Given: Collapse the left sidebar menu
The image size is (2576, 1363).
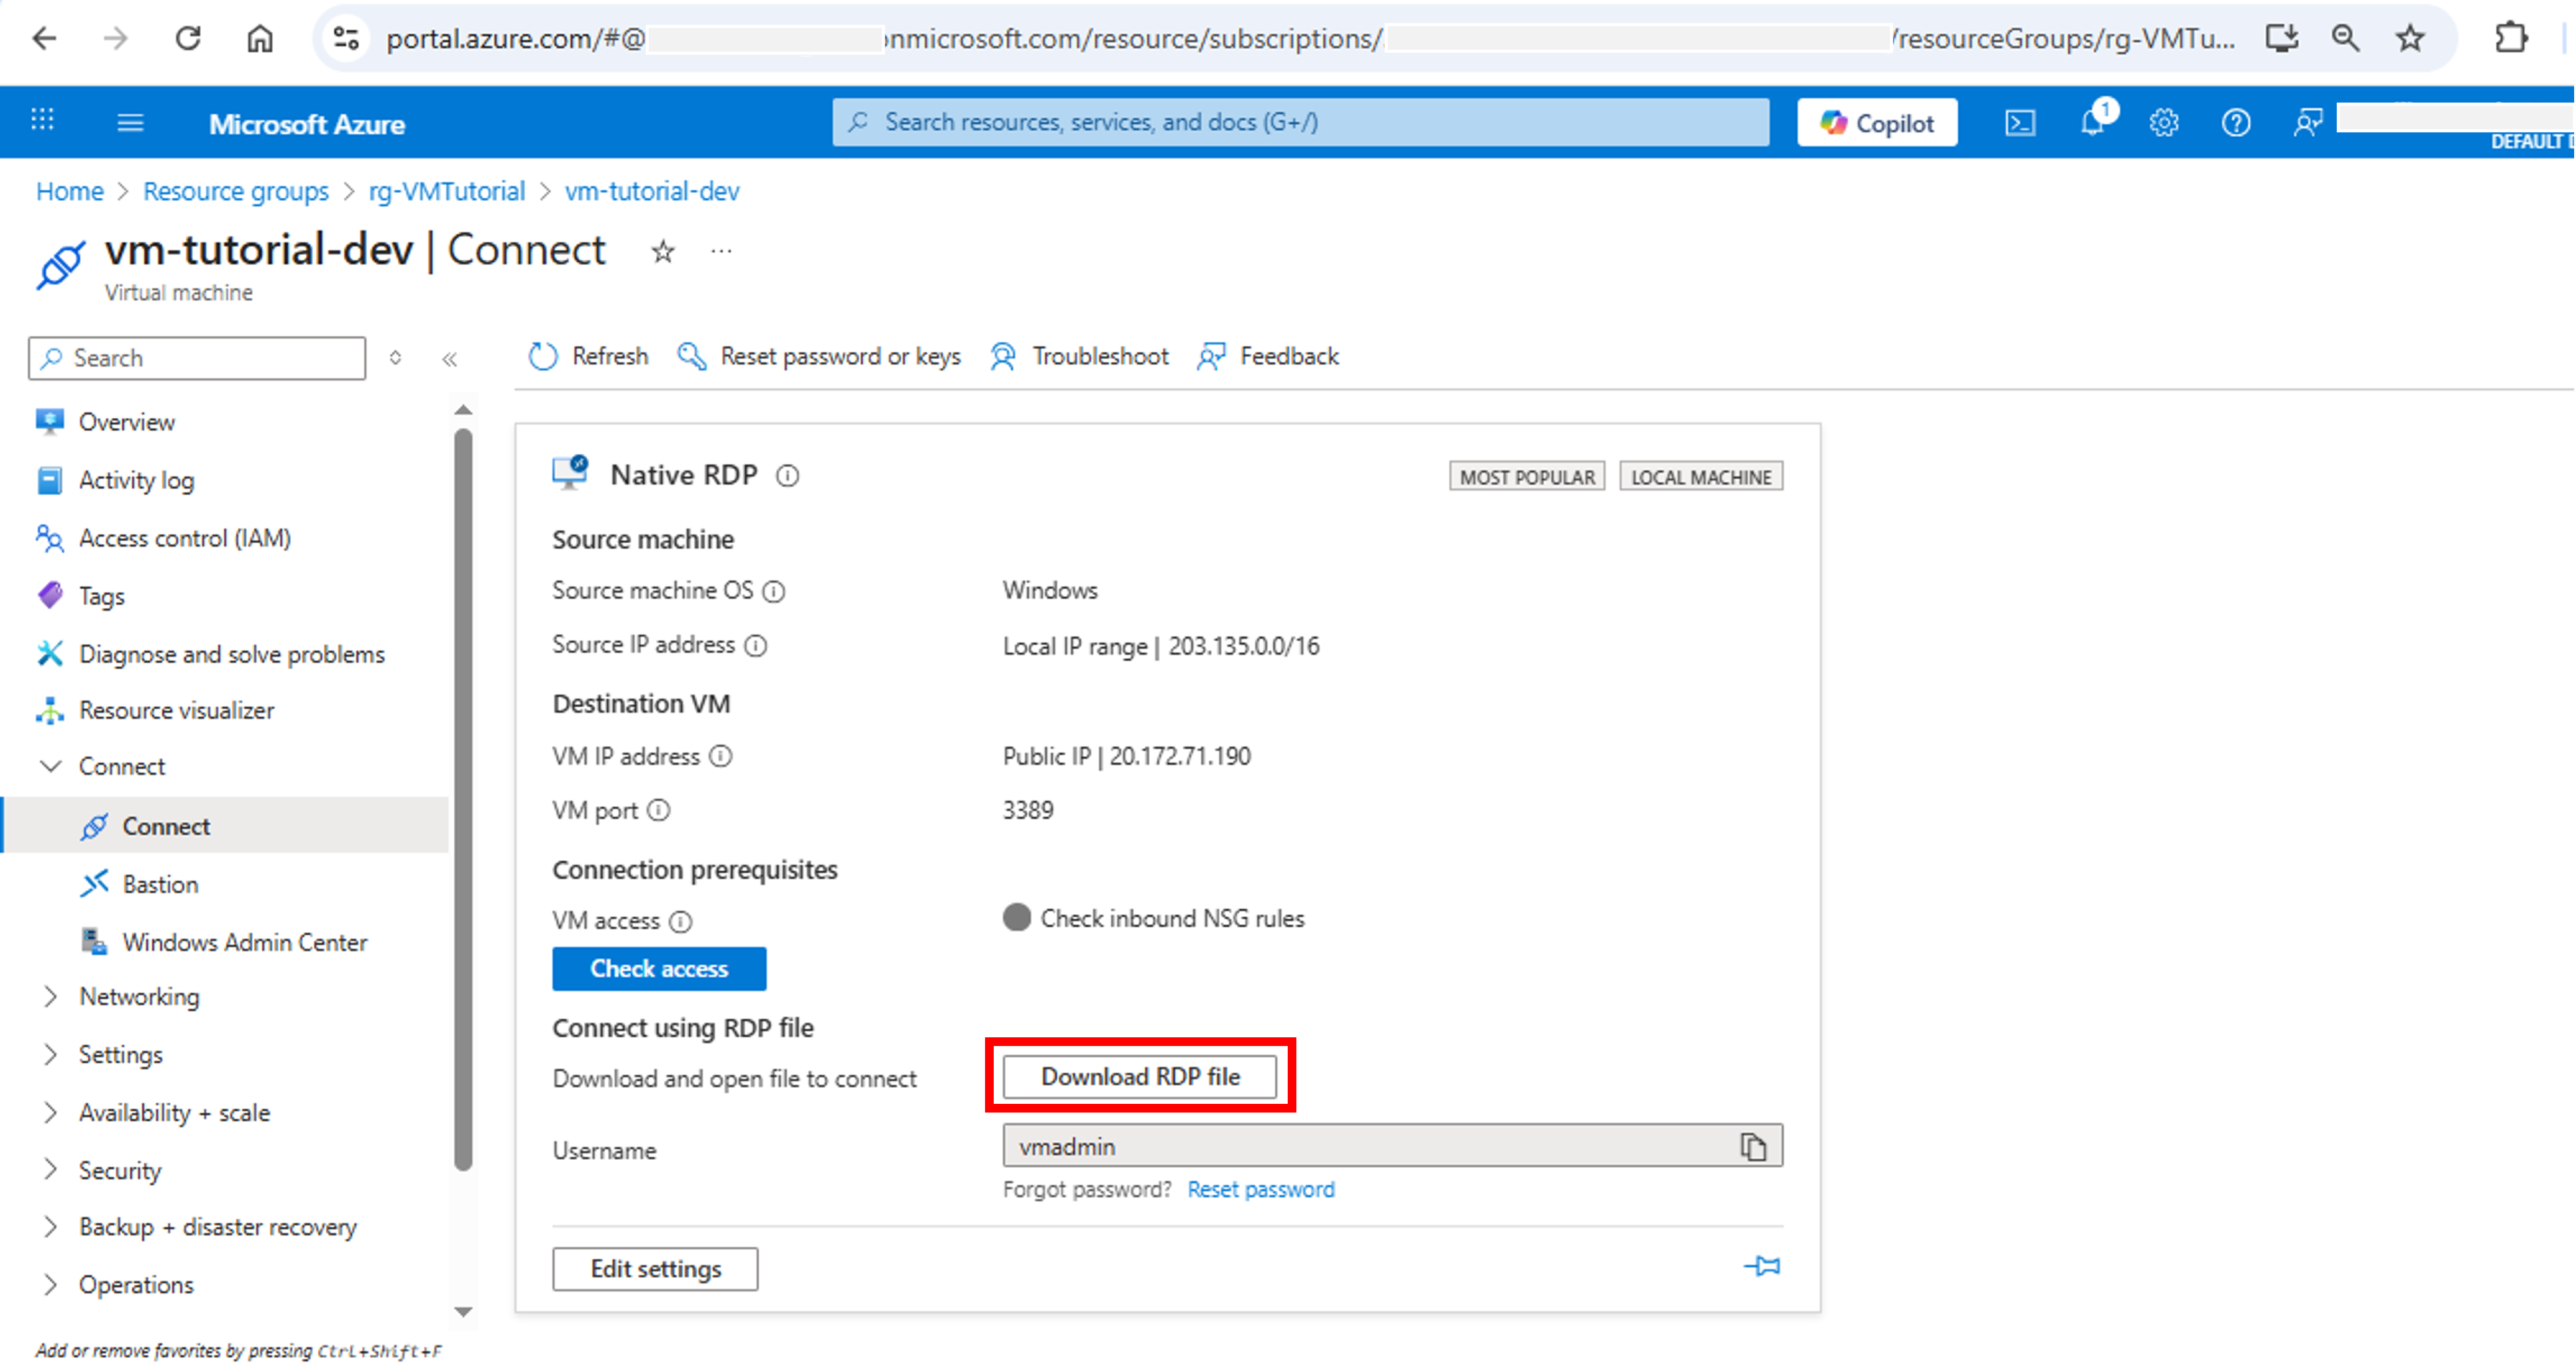Looking at the screenshot, I should click(449, 359).
